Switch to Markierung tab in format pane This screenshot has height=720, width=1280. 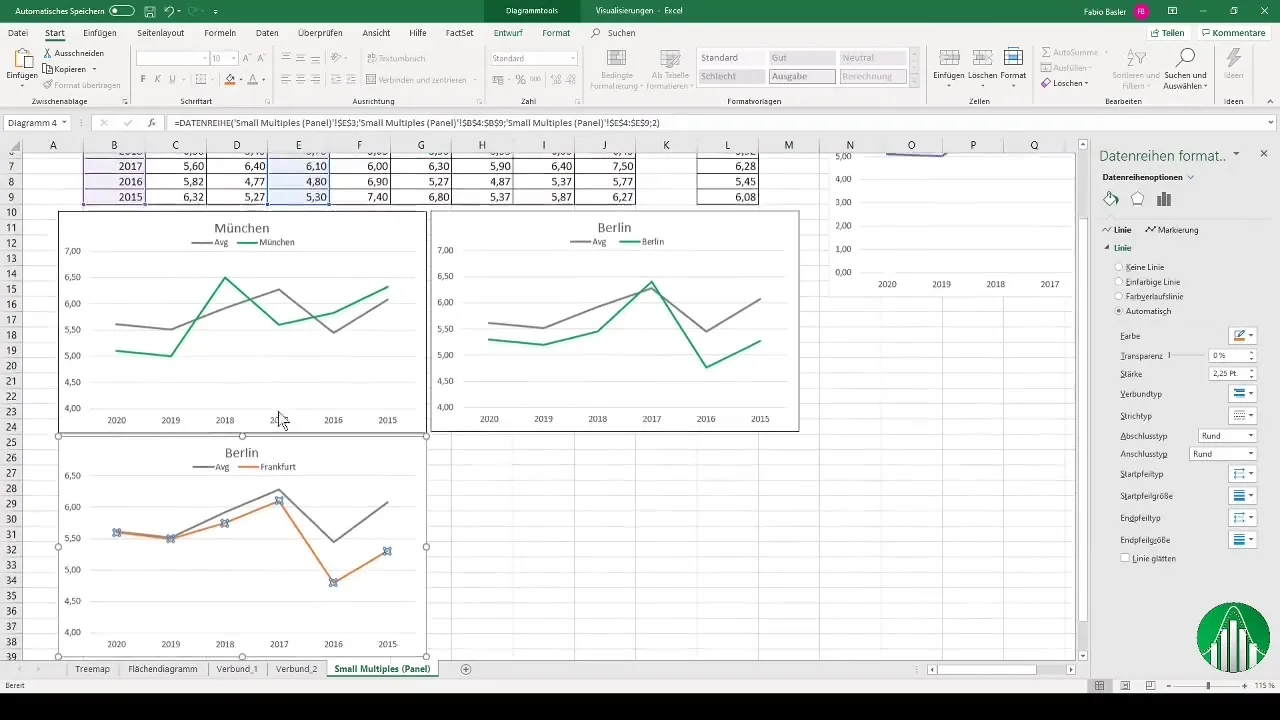click(x=1172, y=230)
